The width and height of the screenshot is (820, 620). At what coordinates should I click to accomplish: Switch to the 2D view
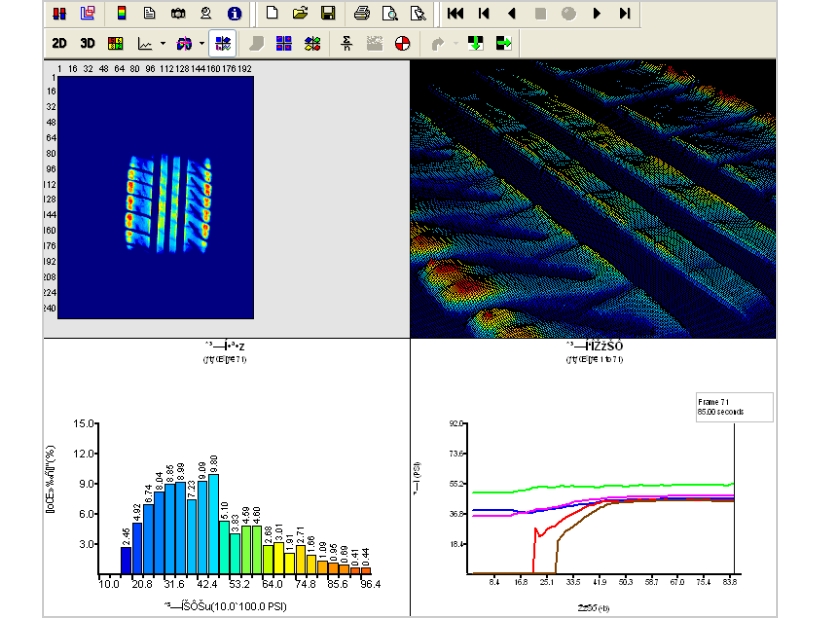tap(60, 44)
